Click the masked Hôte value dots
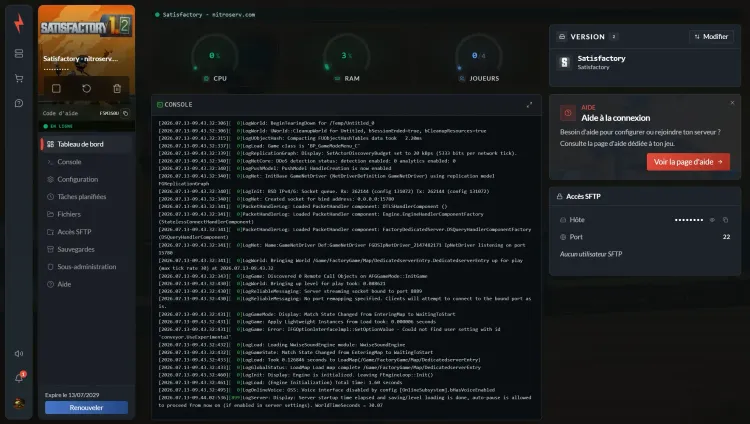Image resolution: width=750 pixels, height=424 pixels. tap(689, 220)
